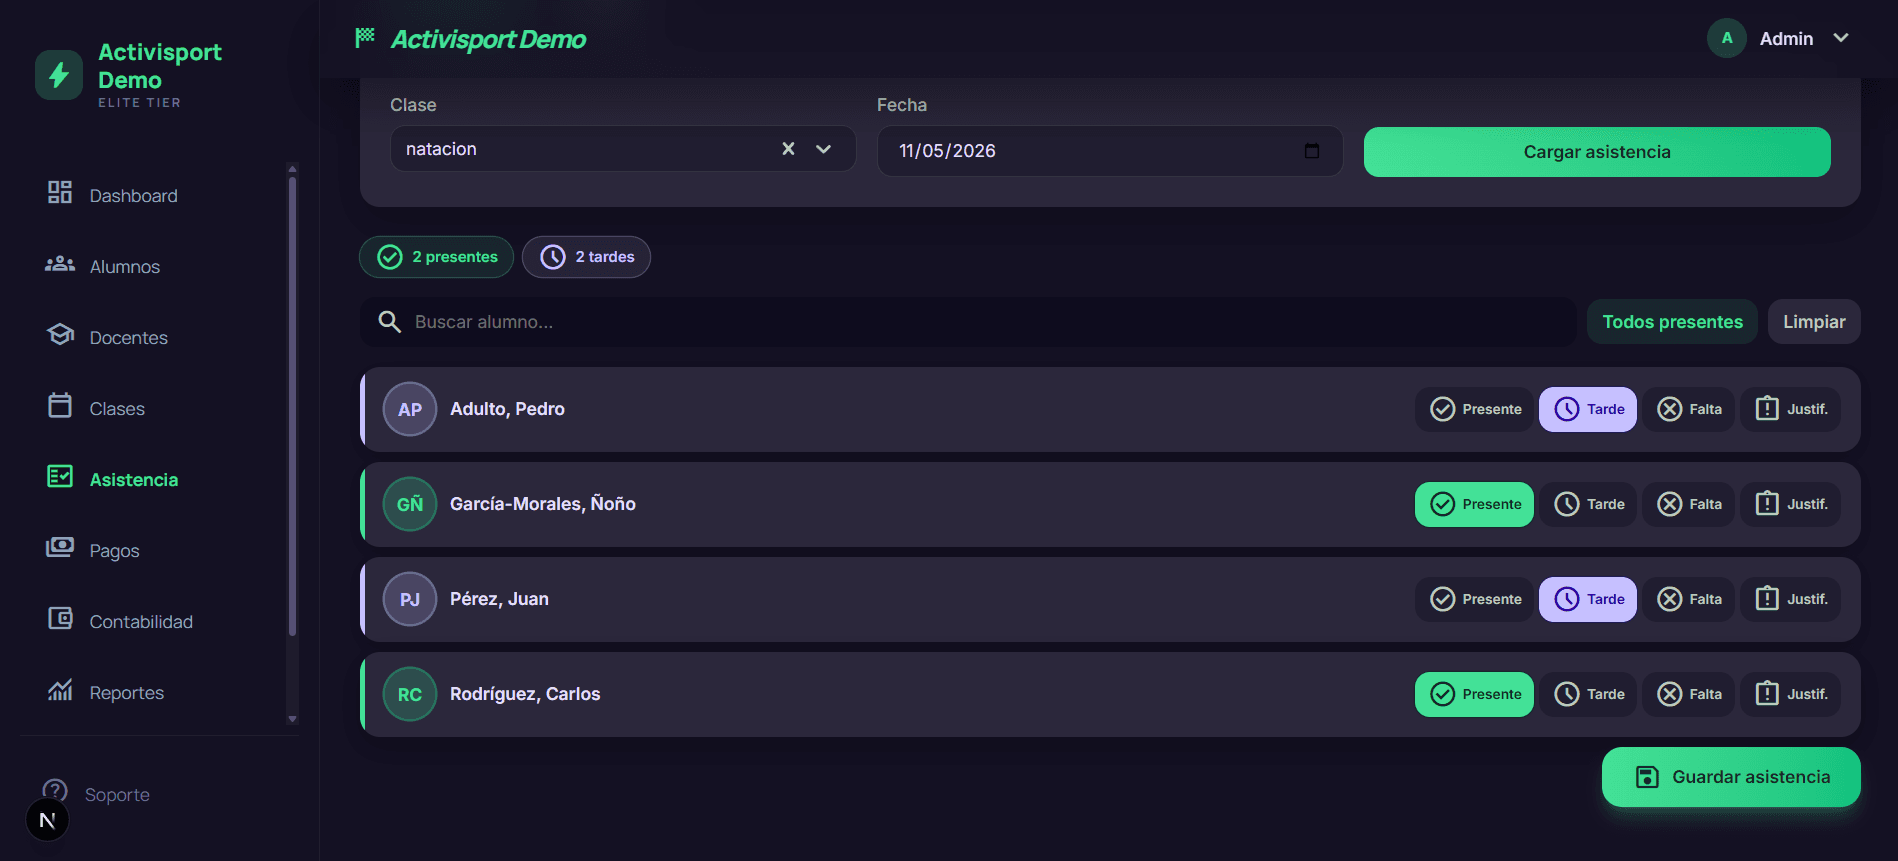This screenshot has height=861, width=1898.
Task: Open Docentes via the graduation cap icon
Action: point(60,334)
